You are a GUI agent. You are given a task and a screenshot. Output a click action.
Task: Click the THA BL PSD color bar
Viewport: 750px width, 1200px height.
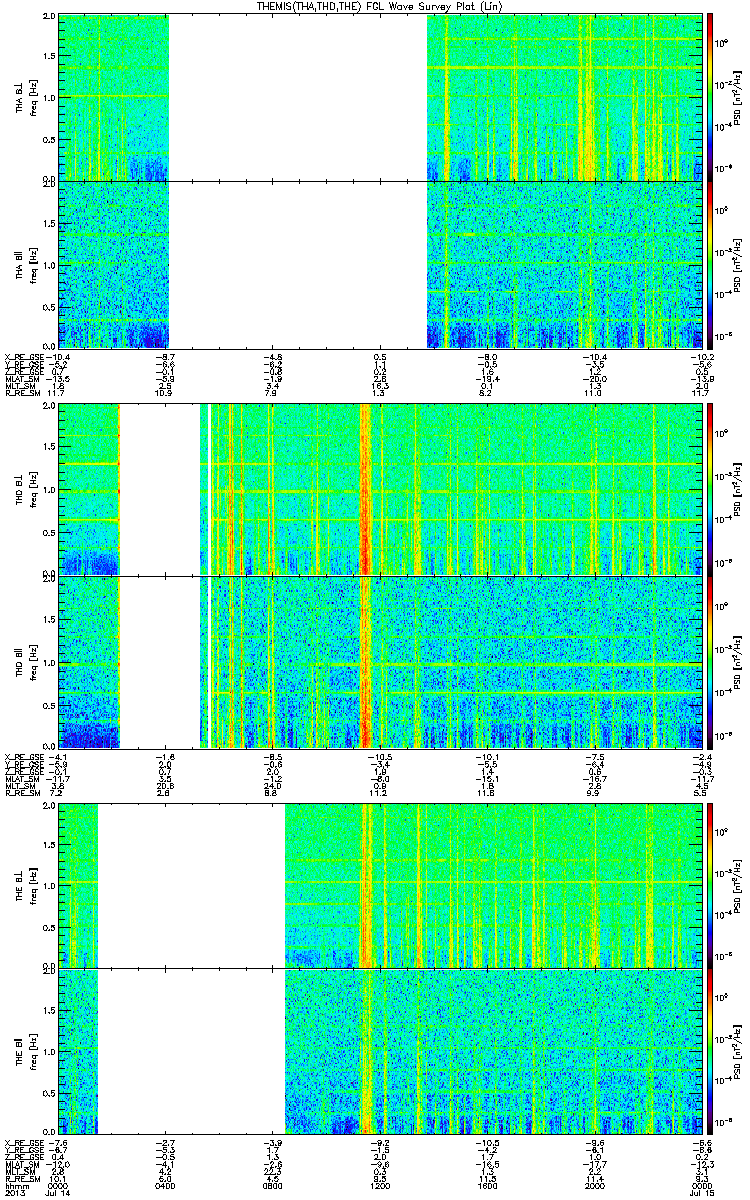(710, 97)
